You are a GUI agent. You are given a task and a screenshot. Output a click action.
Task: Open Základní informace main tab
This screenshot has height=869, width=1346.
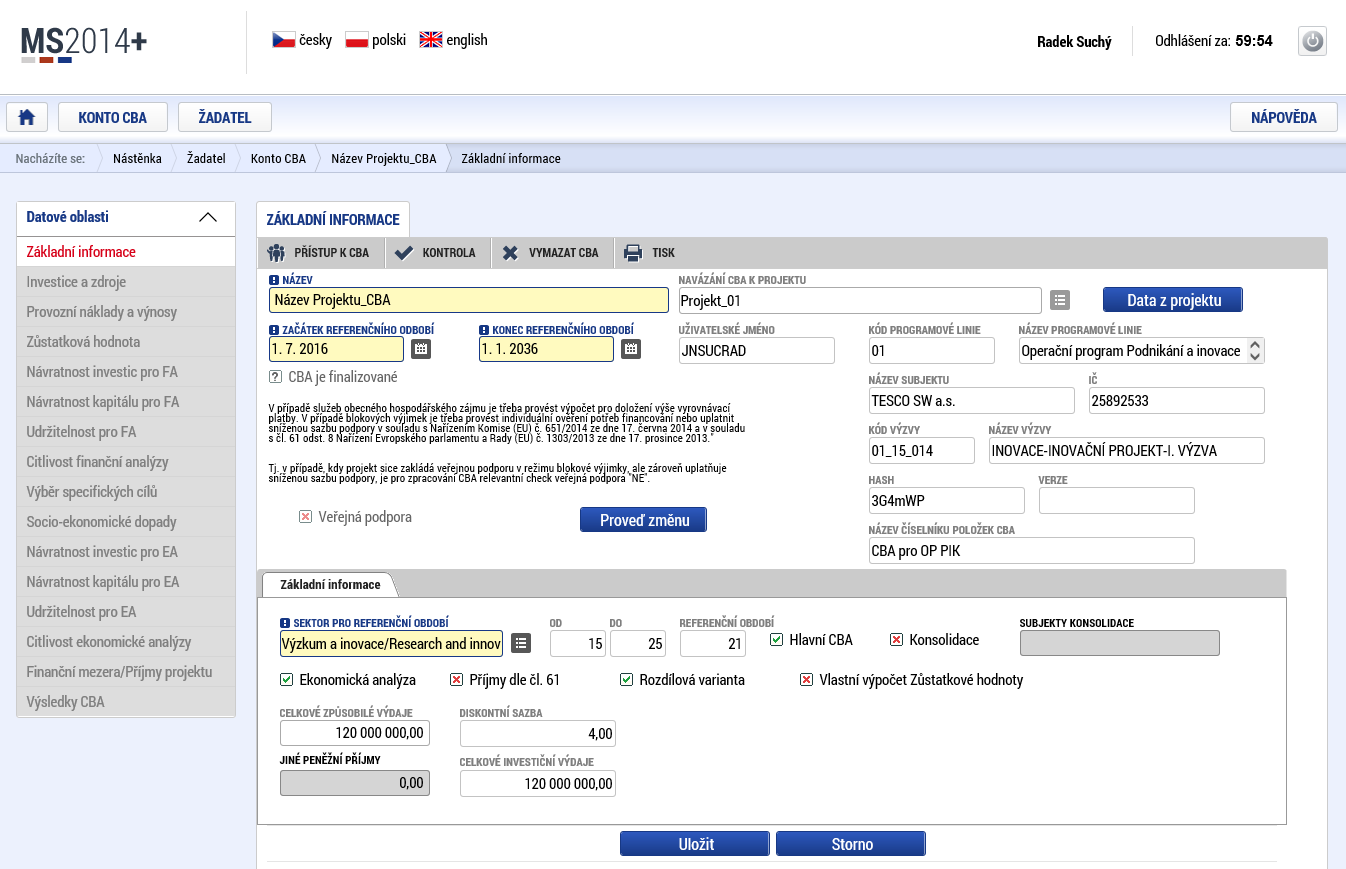pyautogui.click(x=333, y=220)
